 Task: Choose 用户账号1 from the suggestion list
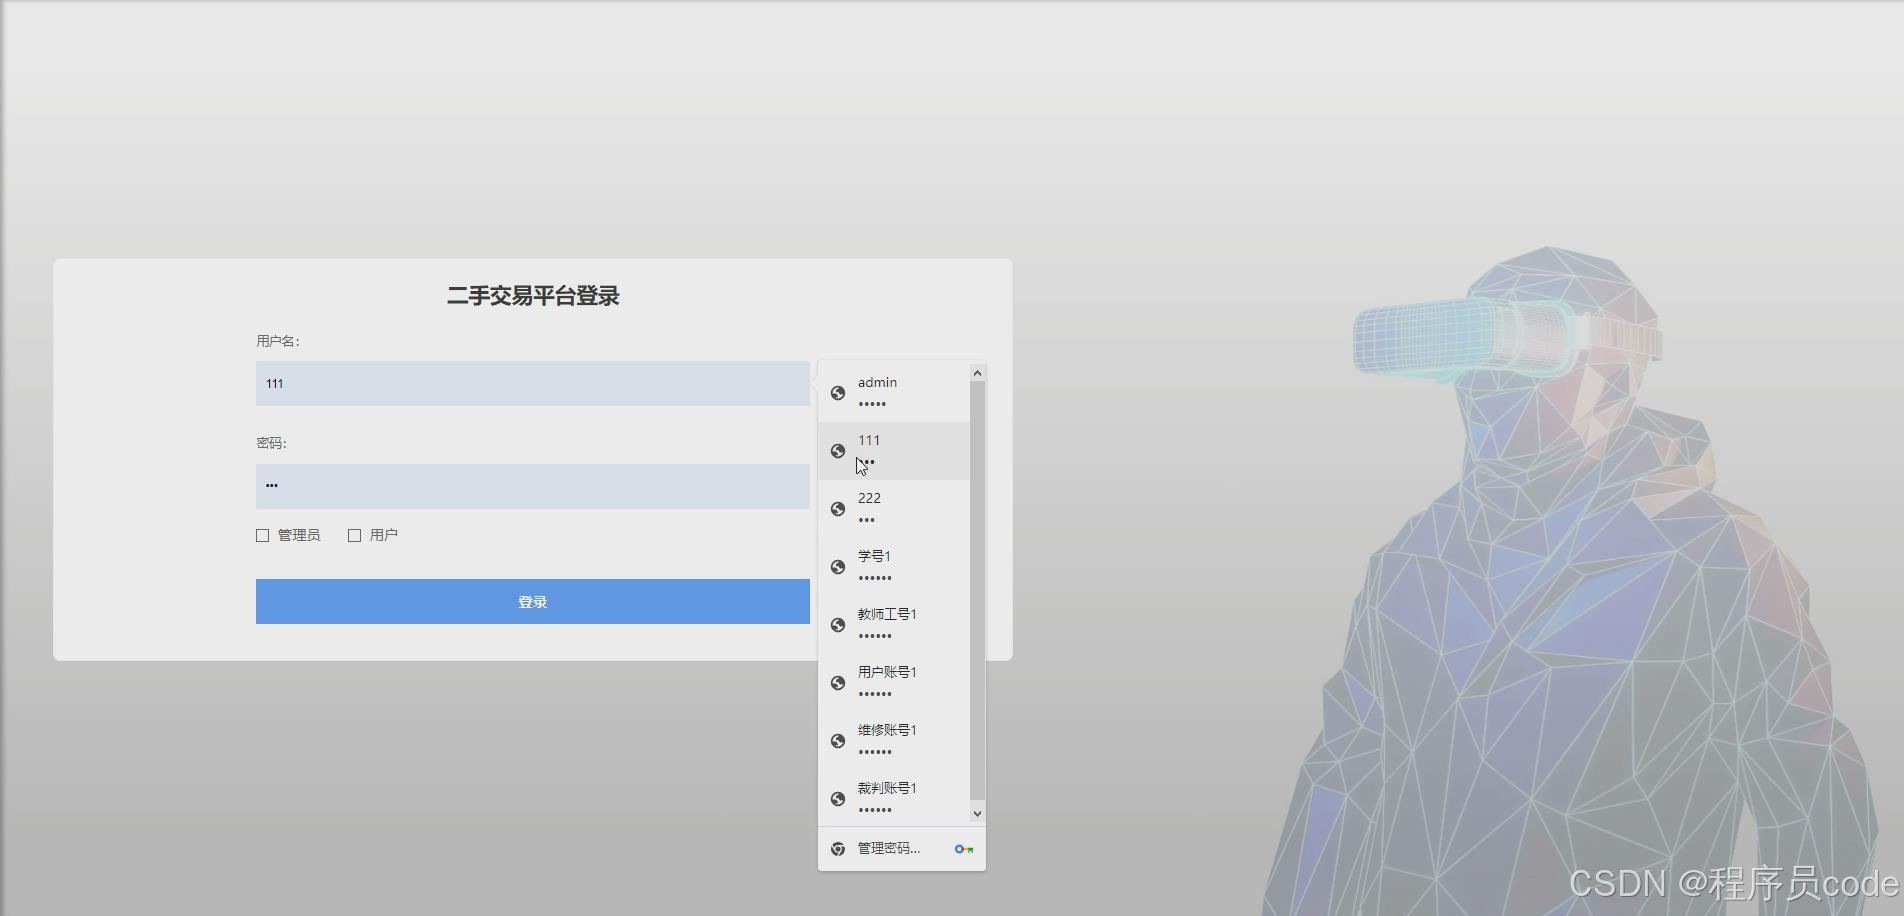pos(897,682)
